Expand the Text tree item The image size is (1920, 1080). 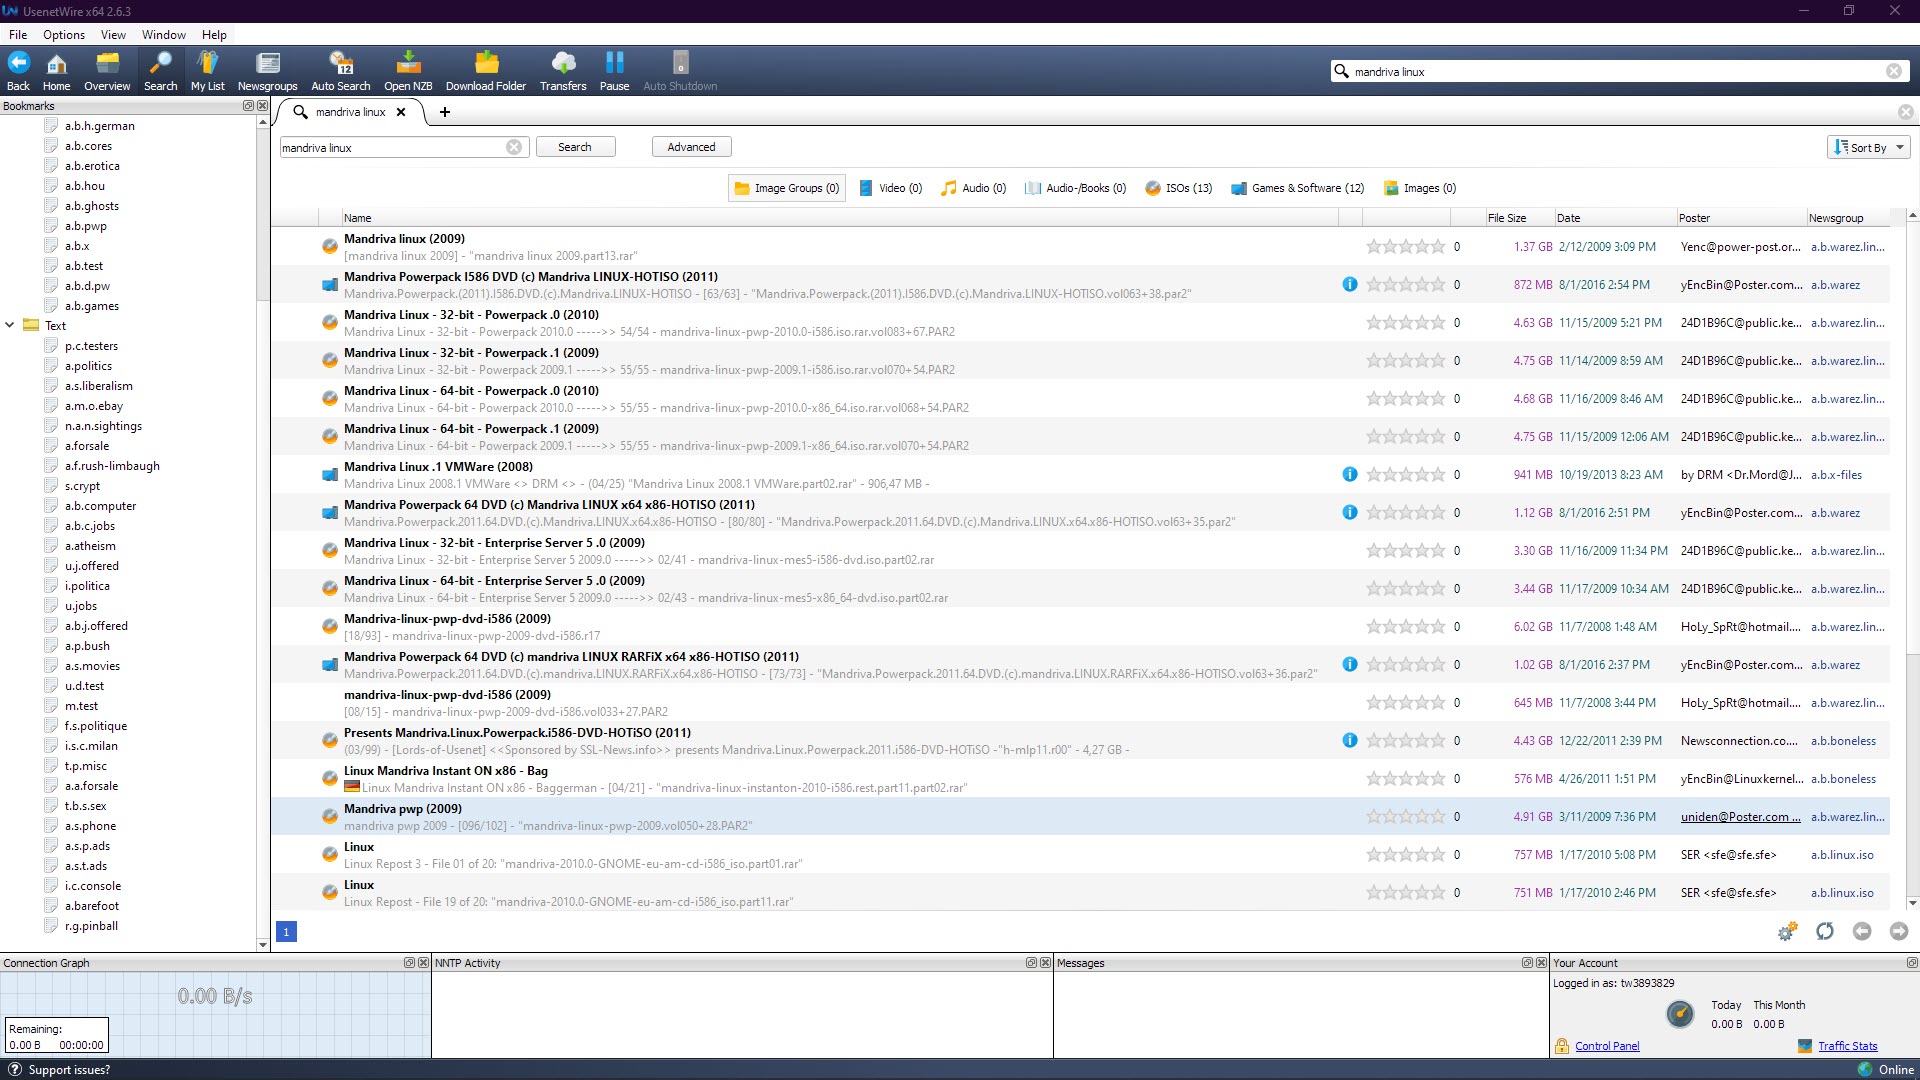[11, 326]
